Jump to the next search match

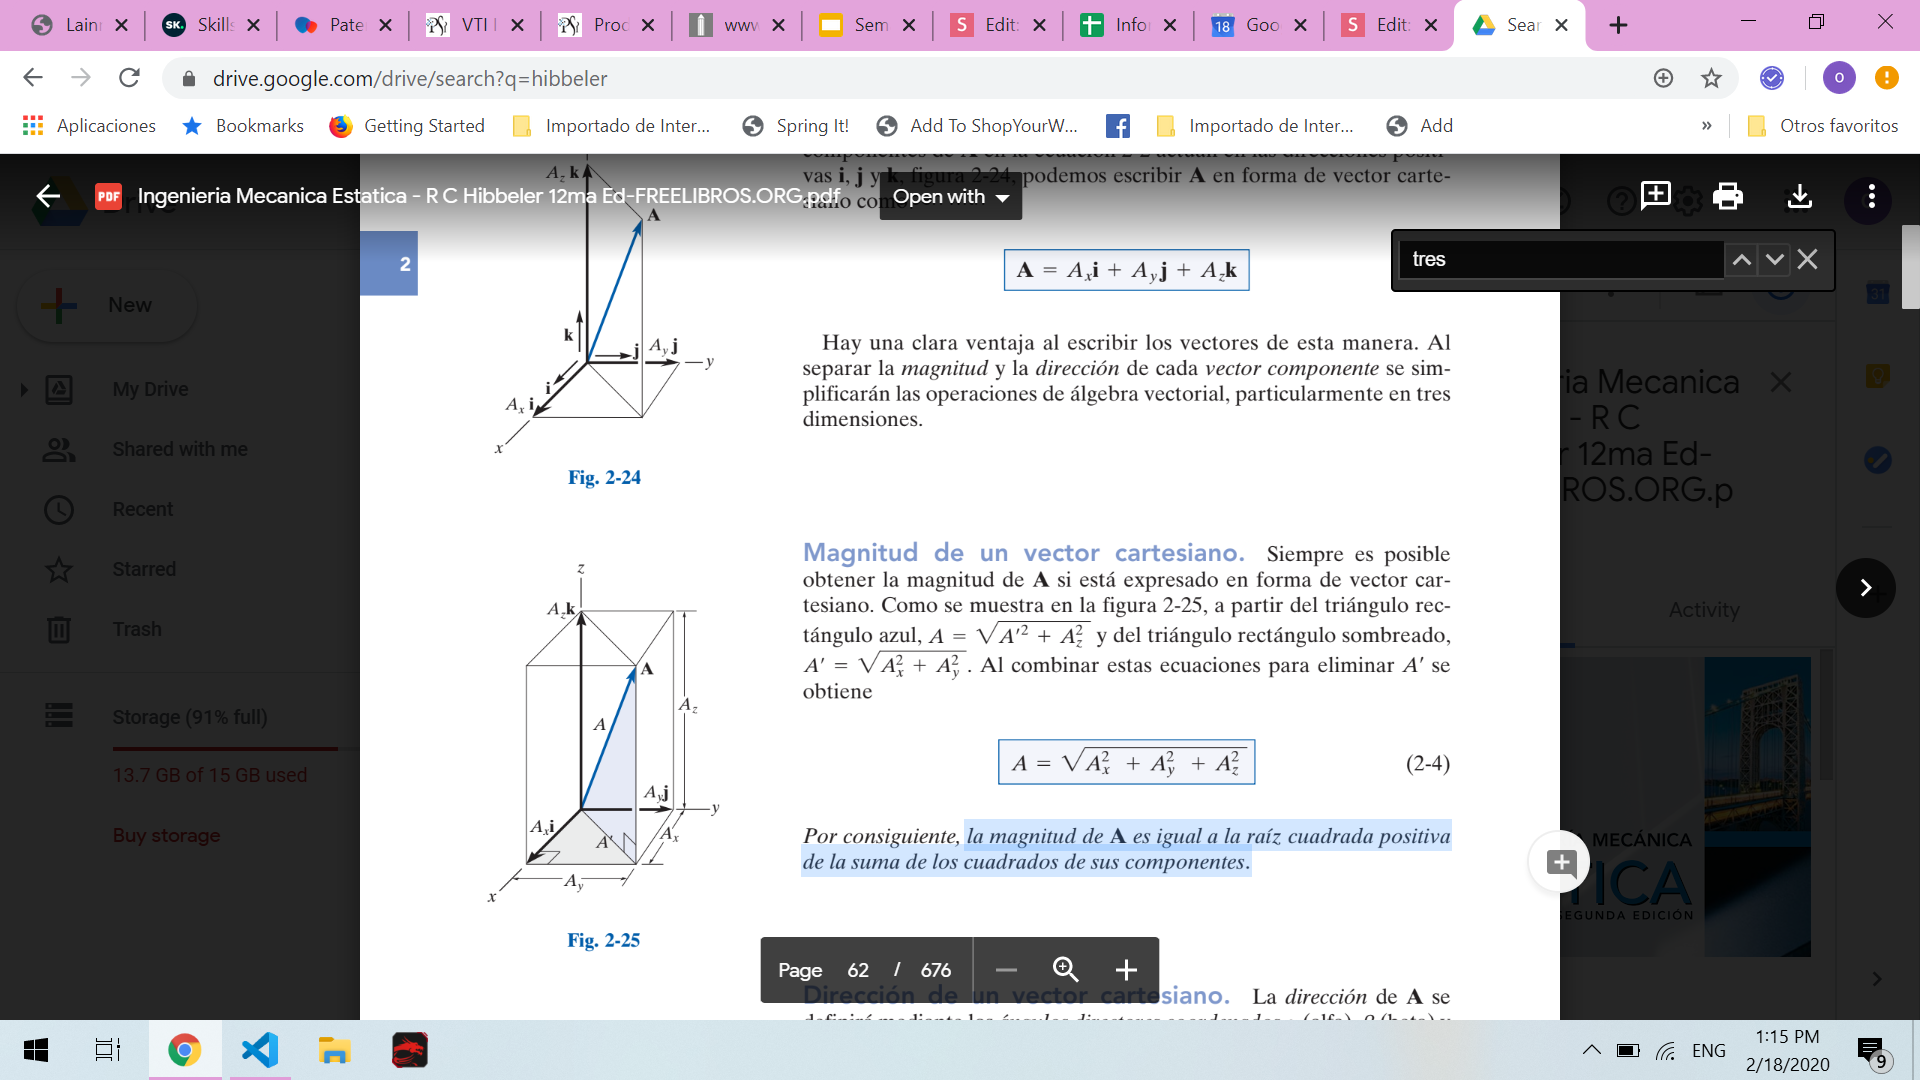[1774, 260]
